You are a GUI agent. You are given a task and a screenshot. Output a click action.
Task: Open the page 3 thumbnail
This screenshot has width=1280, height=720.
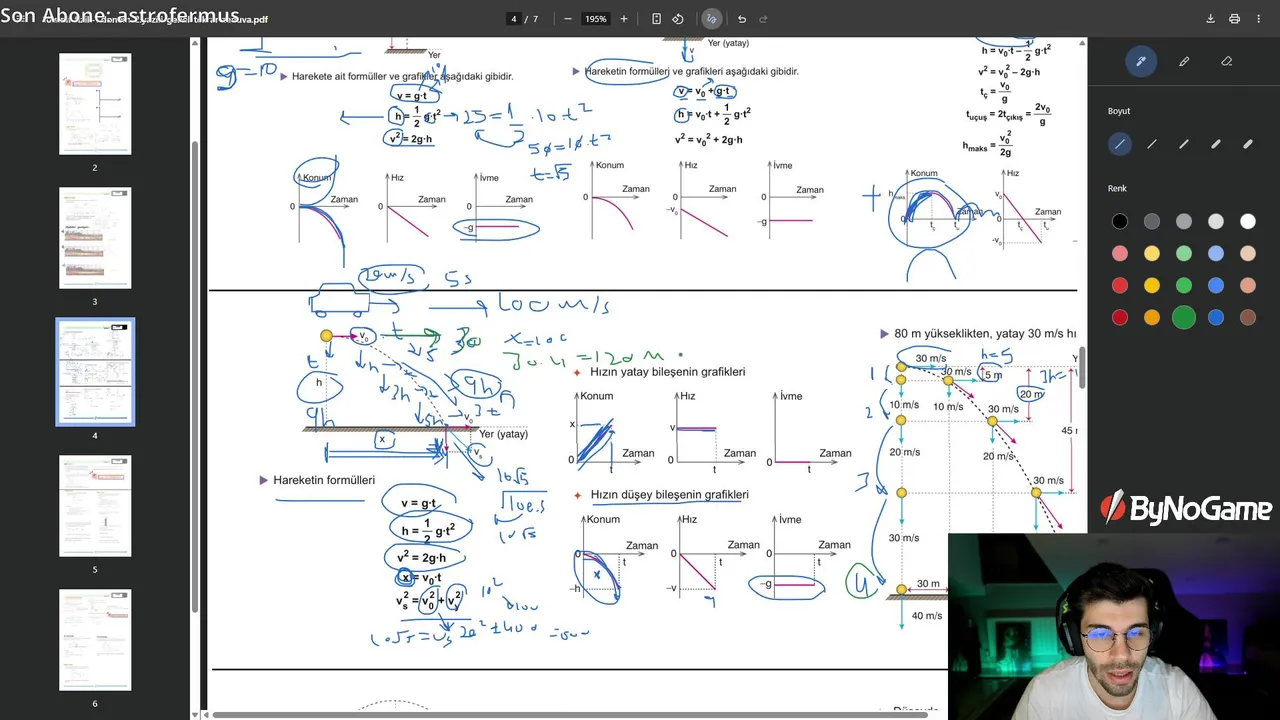click(95, 238)
